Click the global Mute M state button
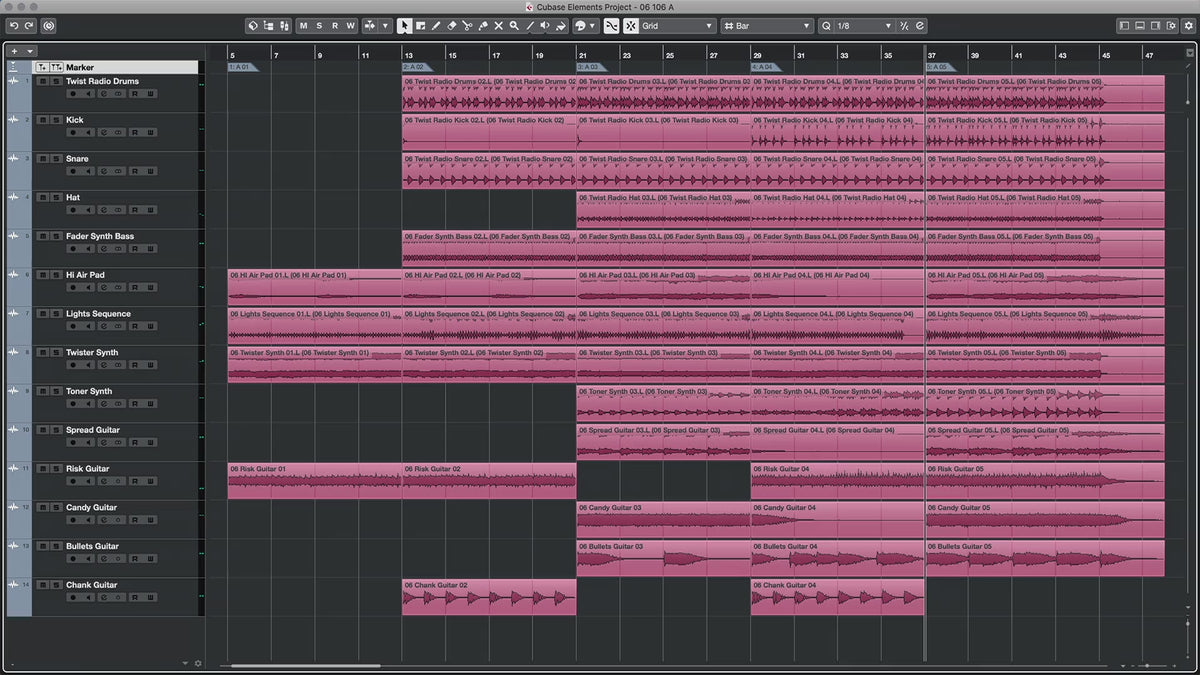Viewport: 1200px width, 675px height. pyautogui.click(x=303, y=25)
